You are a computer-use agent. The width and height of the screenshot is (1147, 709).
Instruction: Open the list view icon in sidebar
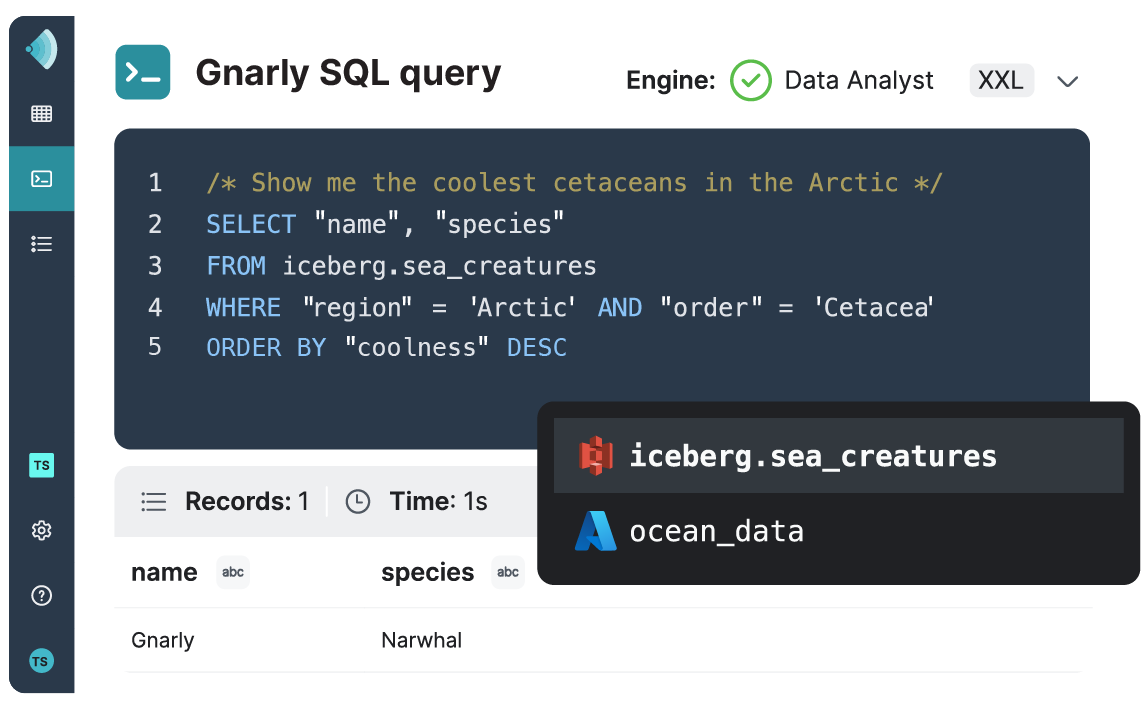click(x=42, y=244)
